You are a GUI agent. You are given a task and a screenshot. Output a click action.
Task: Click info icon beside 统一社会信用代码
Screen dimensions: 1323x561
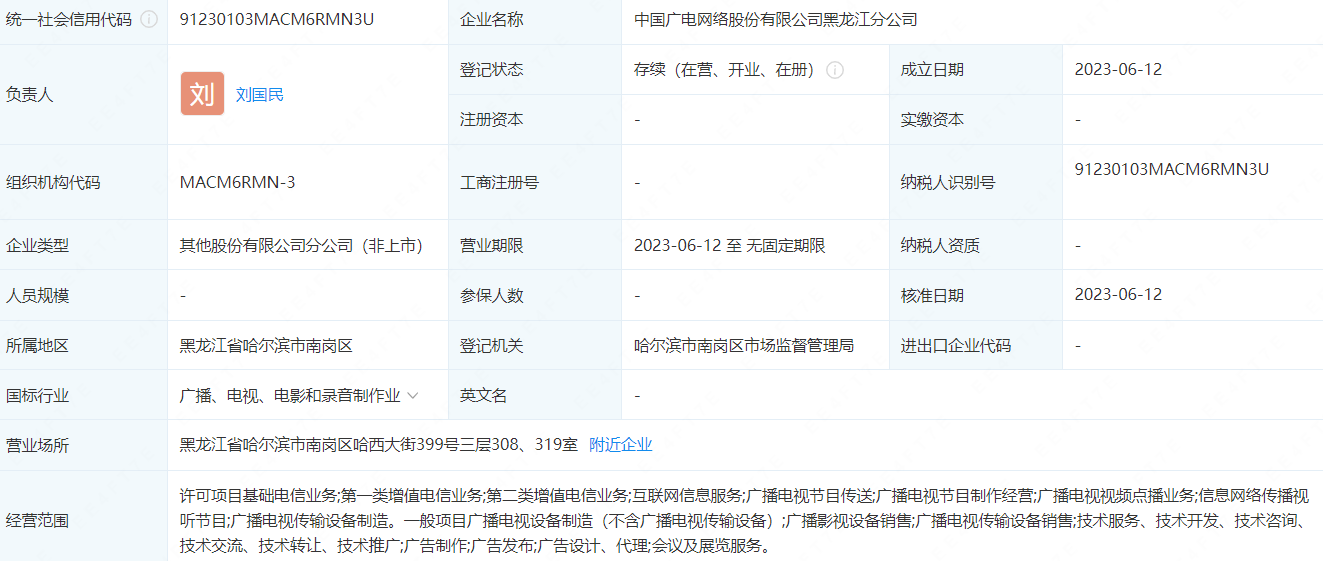click(x=149, y=20)
